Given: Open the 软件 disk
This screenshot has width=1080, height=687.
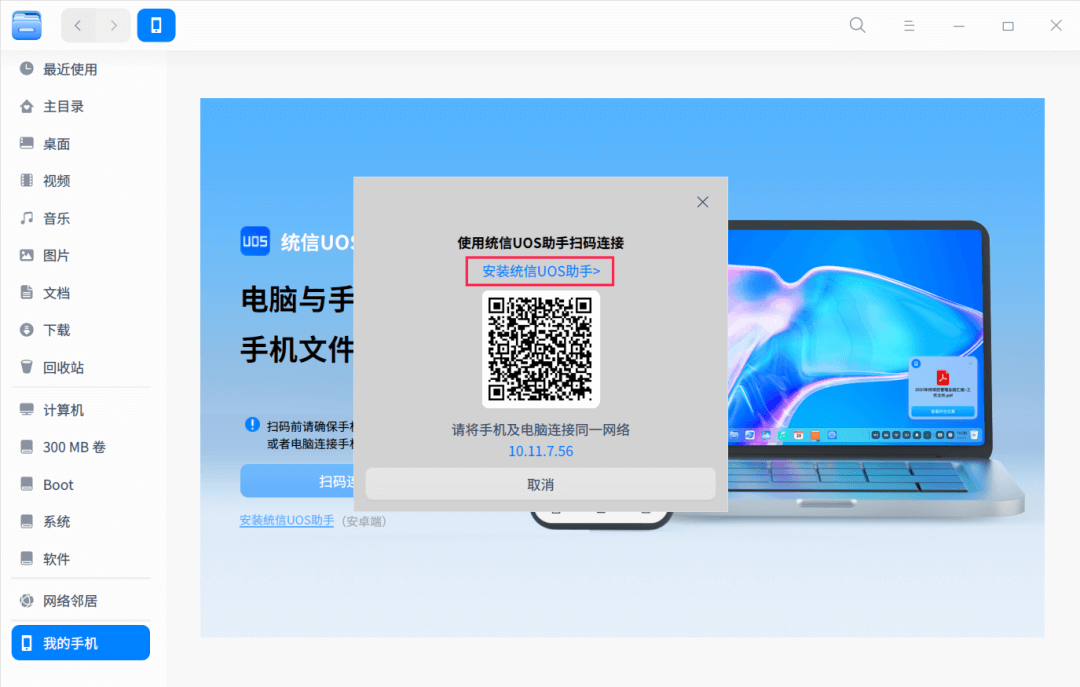Looking at the screenshot, I should (81, 559).
